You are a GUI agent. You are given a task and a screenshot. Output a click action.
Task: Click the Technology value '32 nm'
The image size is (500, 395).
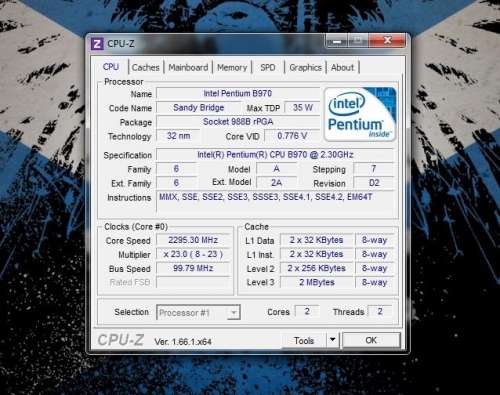(178, 136)
